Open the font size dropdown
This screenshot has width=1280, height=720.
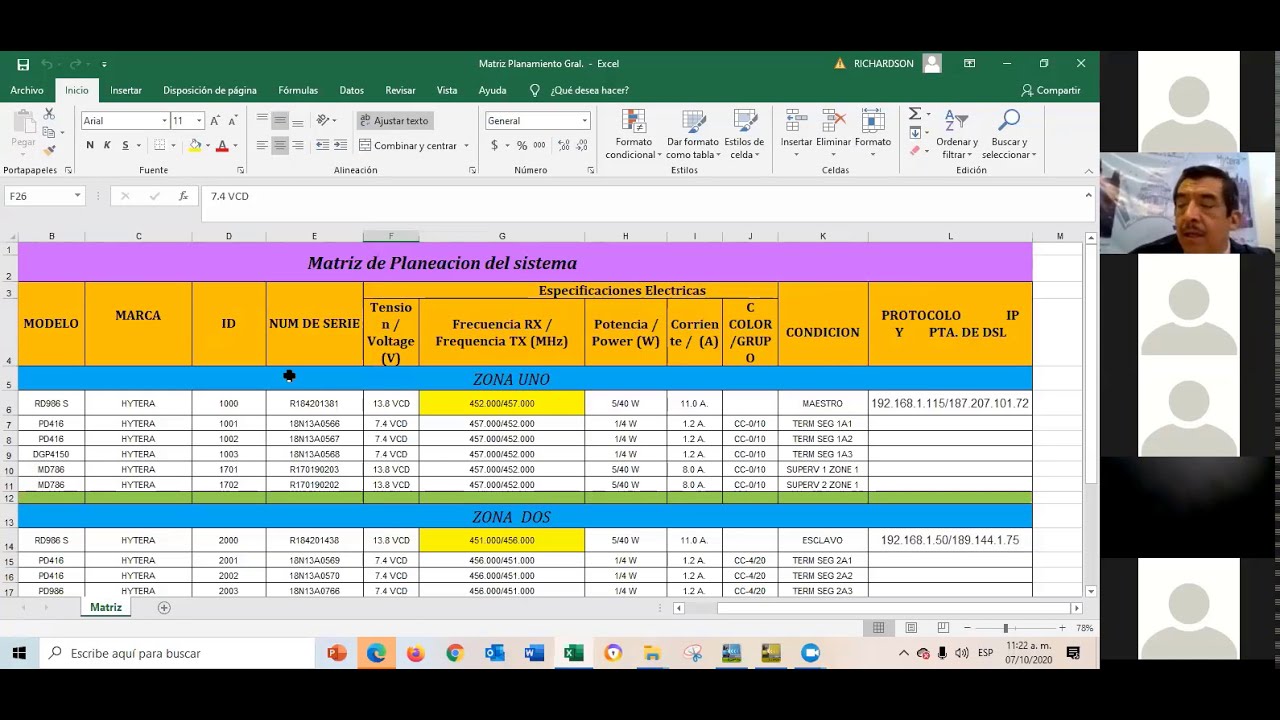[199, 121]
